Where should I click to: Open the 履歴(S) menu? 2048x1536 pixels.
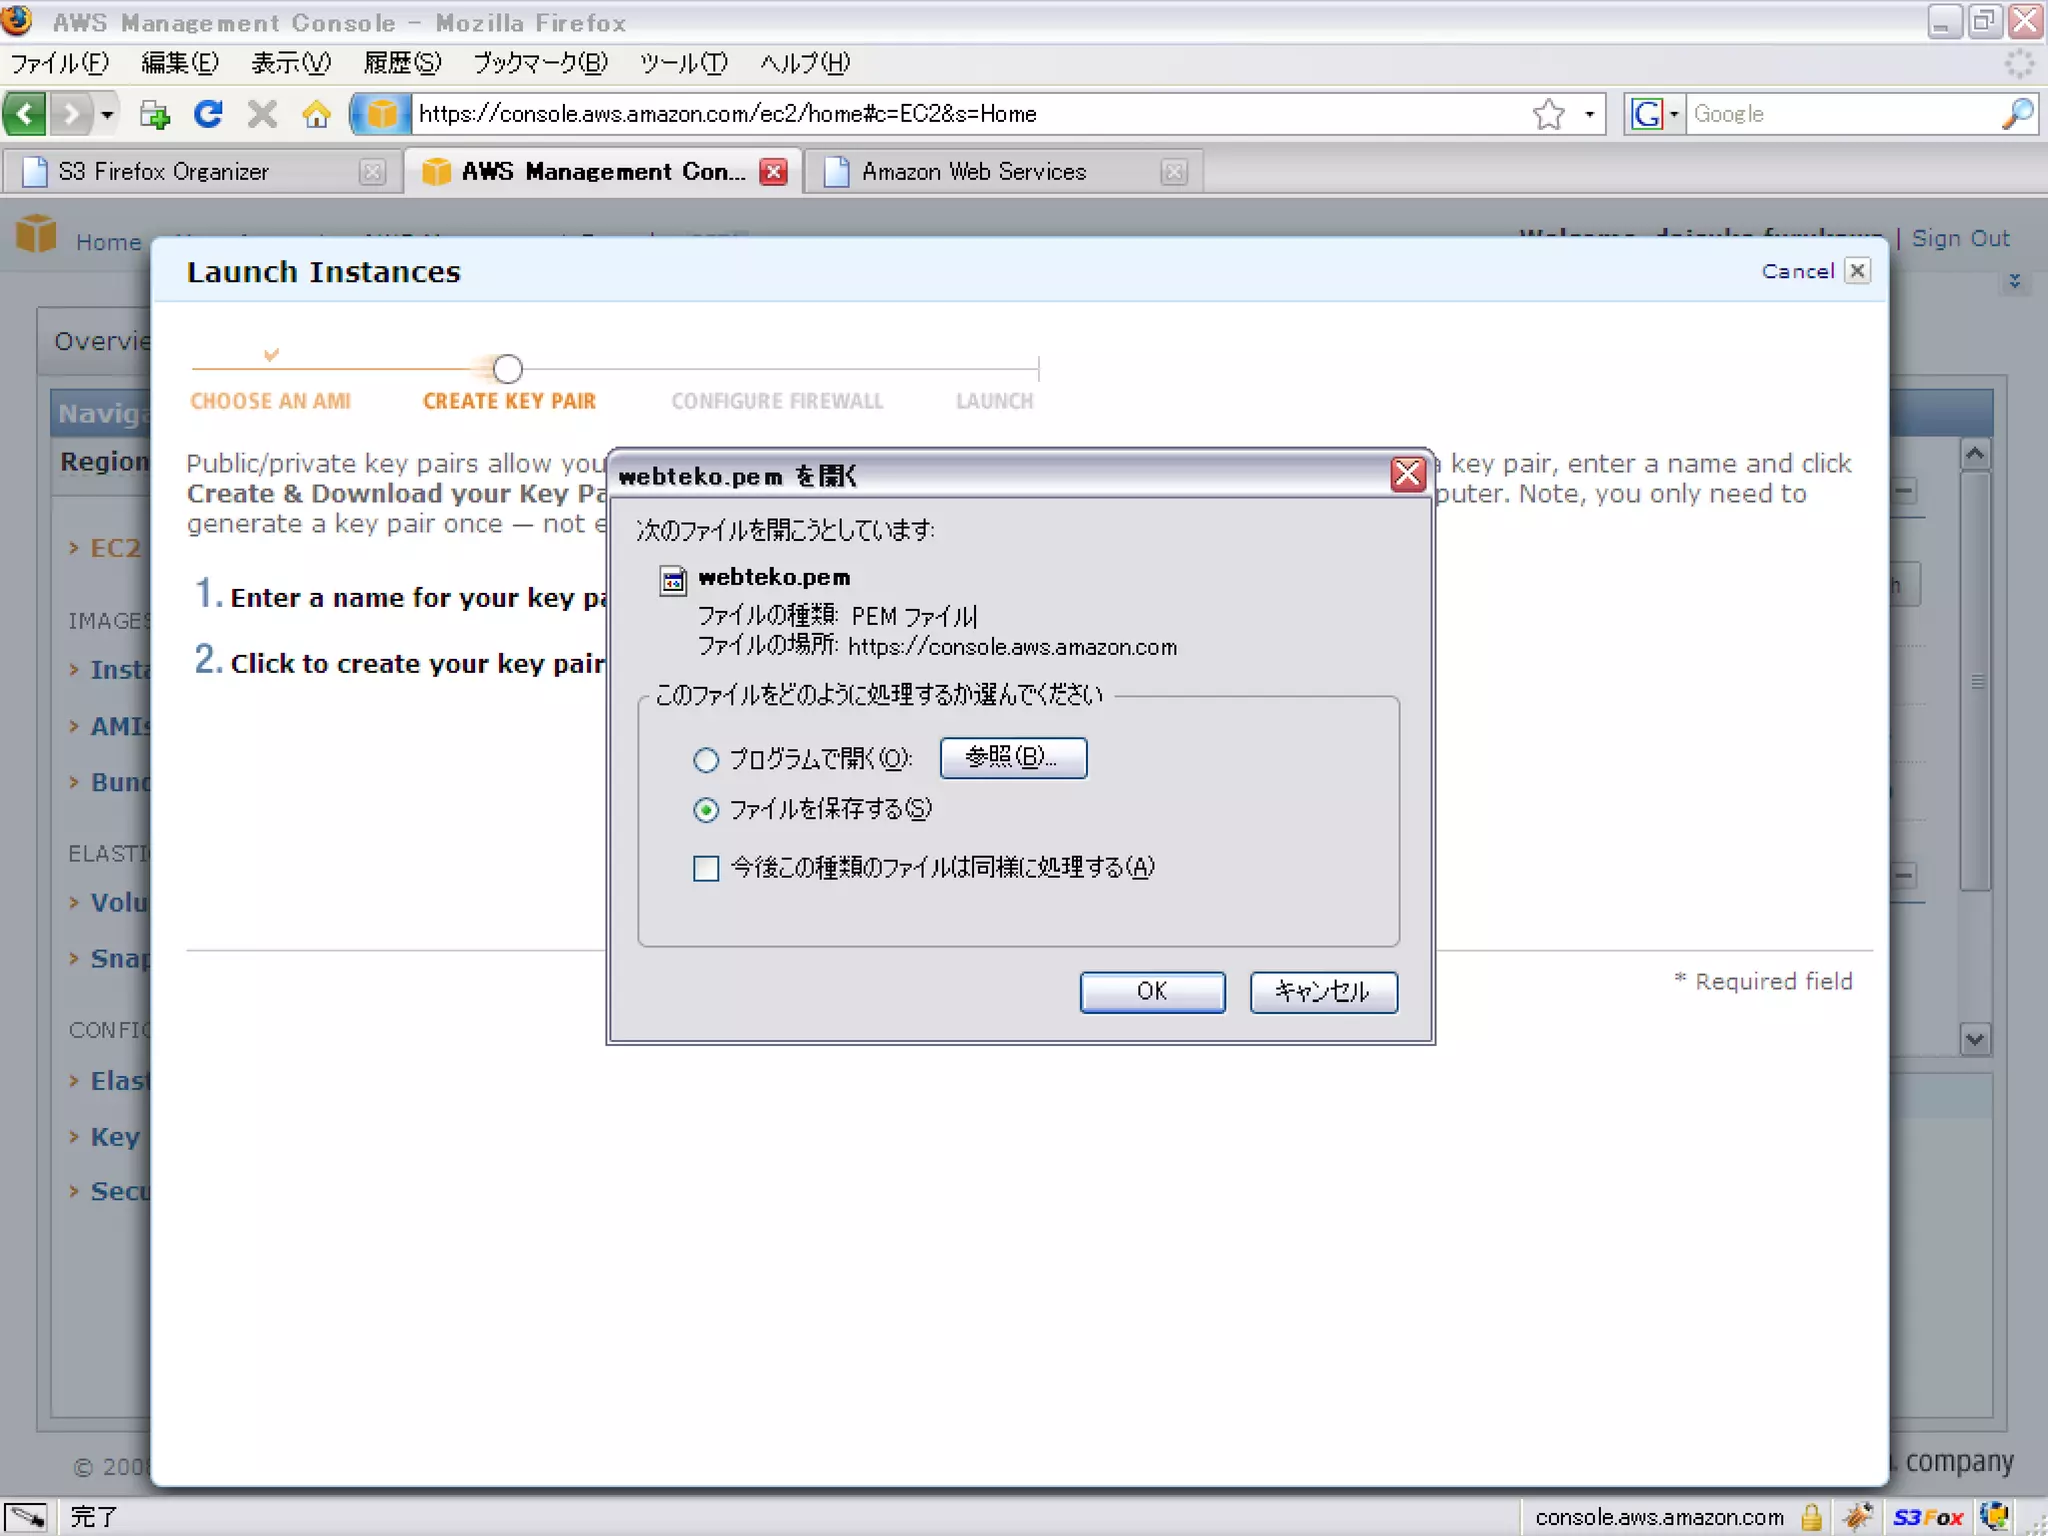tap(402, 63)
